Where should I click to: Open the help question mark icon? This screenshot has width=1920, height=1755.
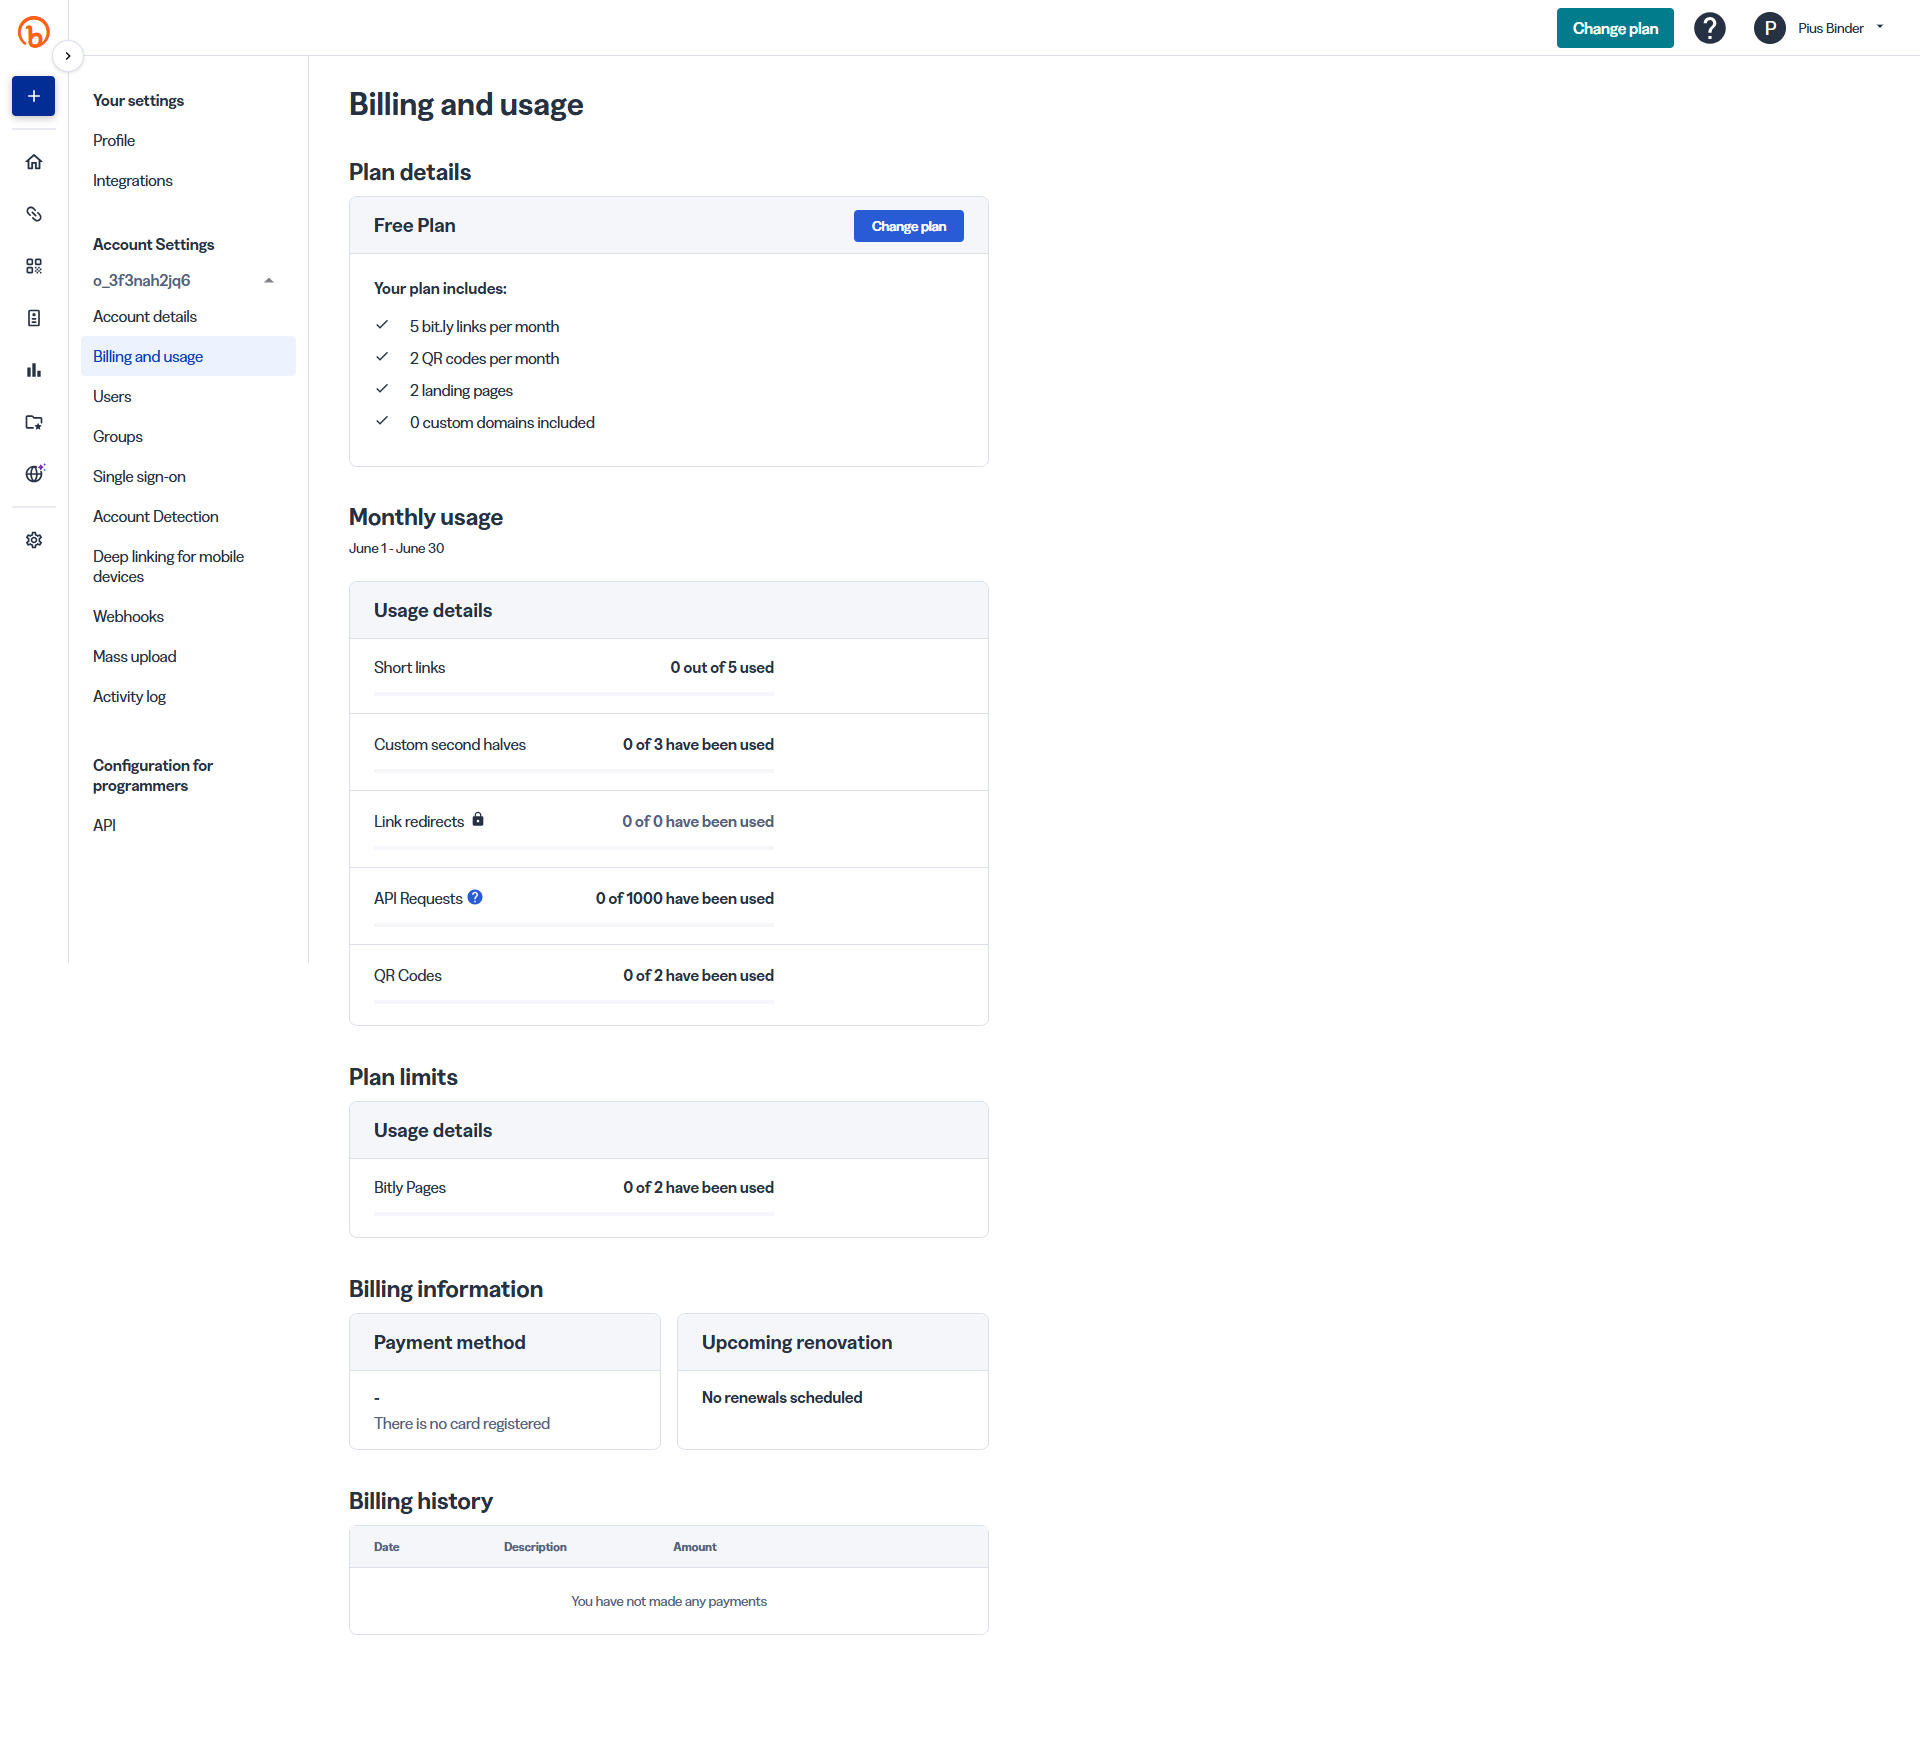(x=1709, y=28)
